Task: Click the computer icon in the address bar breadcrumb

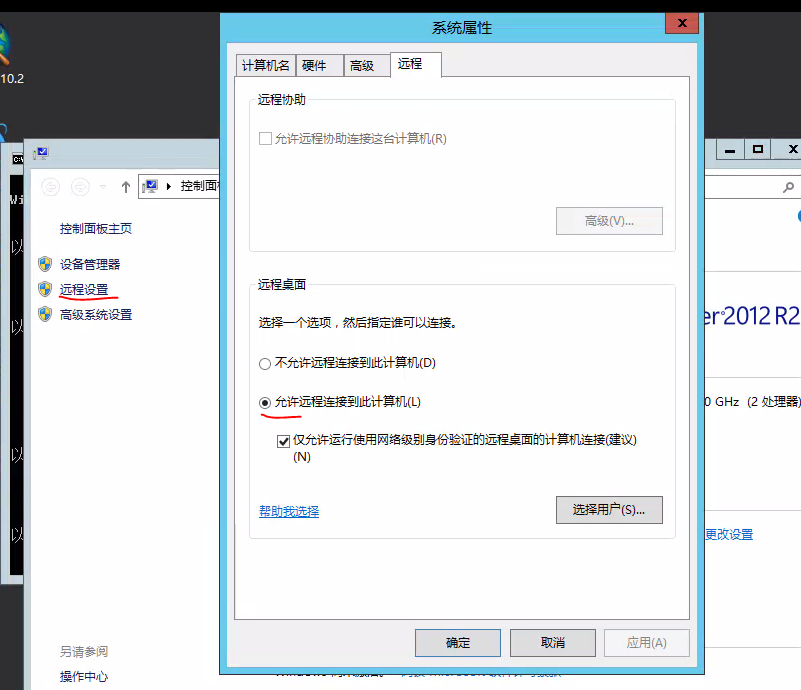Action: (150, 187)
